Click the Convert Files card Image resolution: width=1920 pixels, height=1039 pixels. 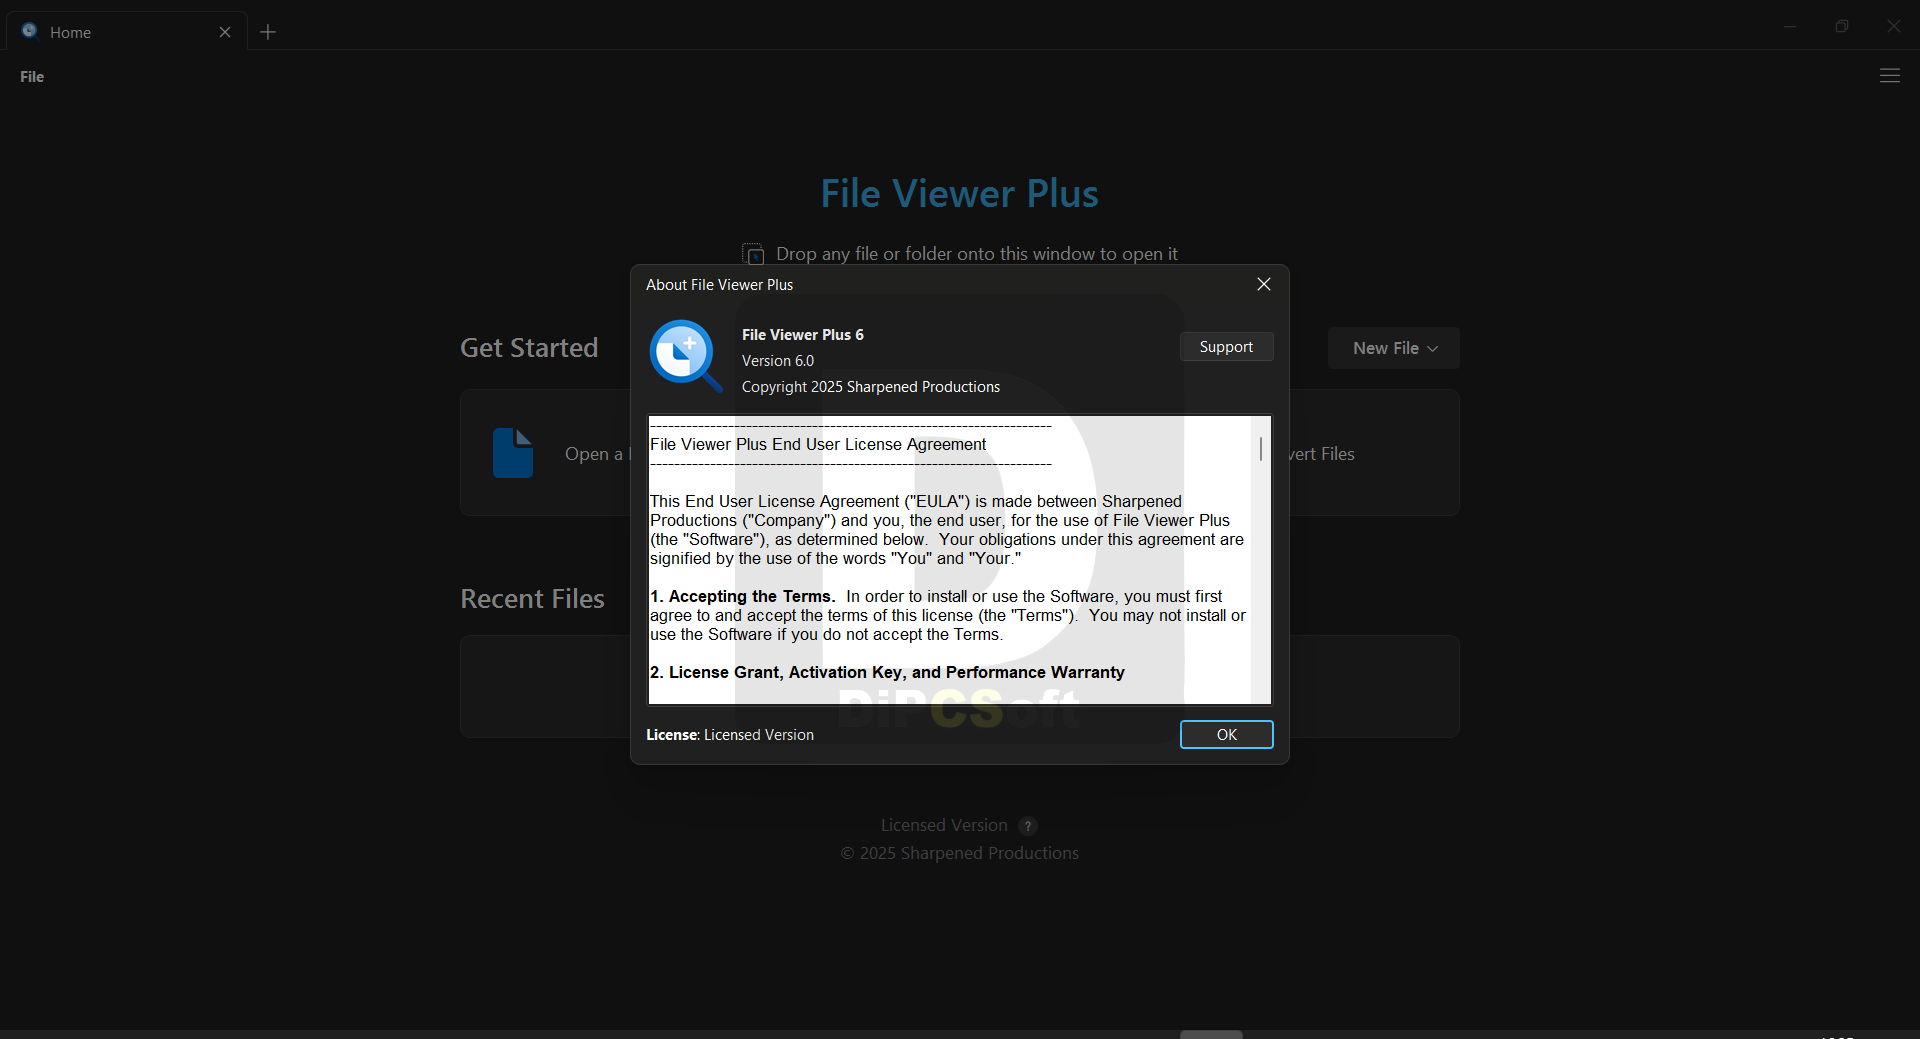[x=1374, y=453]
